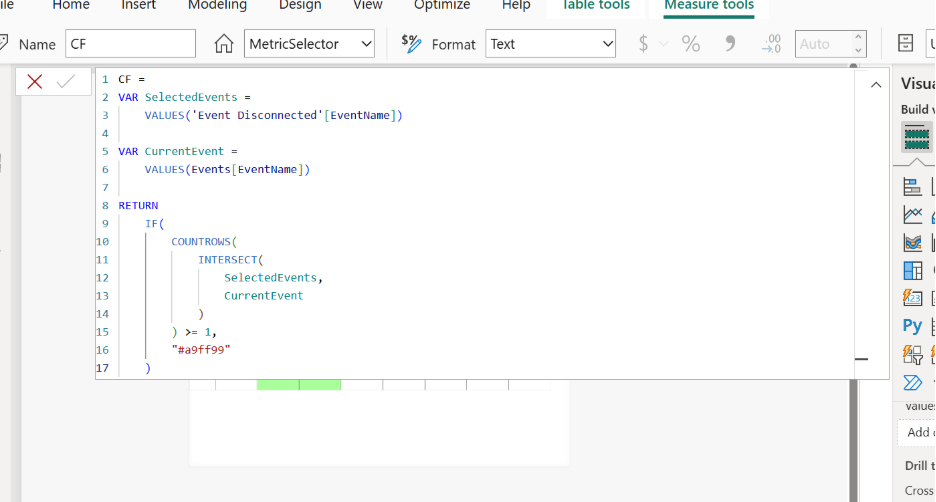Click 'SelectedEvents,' on line 12
The image size is (936, 502).
(x=273, y=278)
